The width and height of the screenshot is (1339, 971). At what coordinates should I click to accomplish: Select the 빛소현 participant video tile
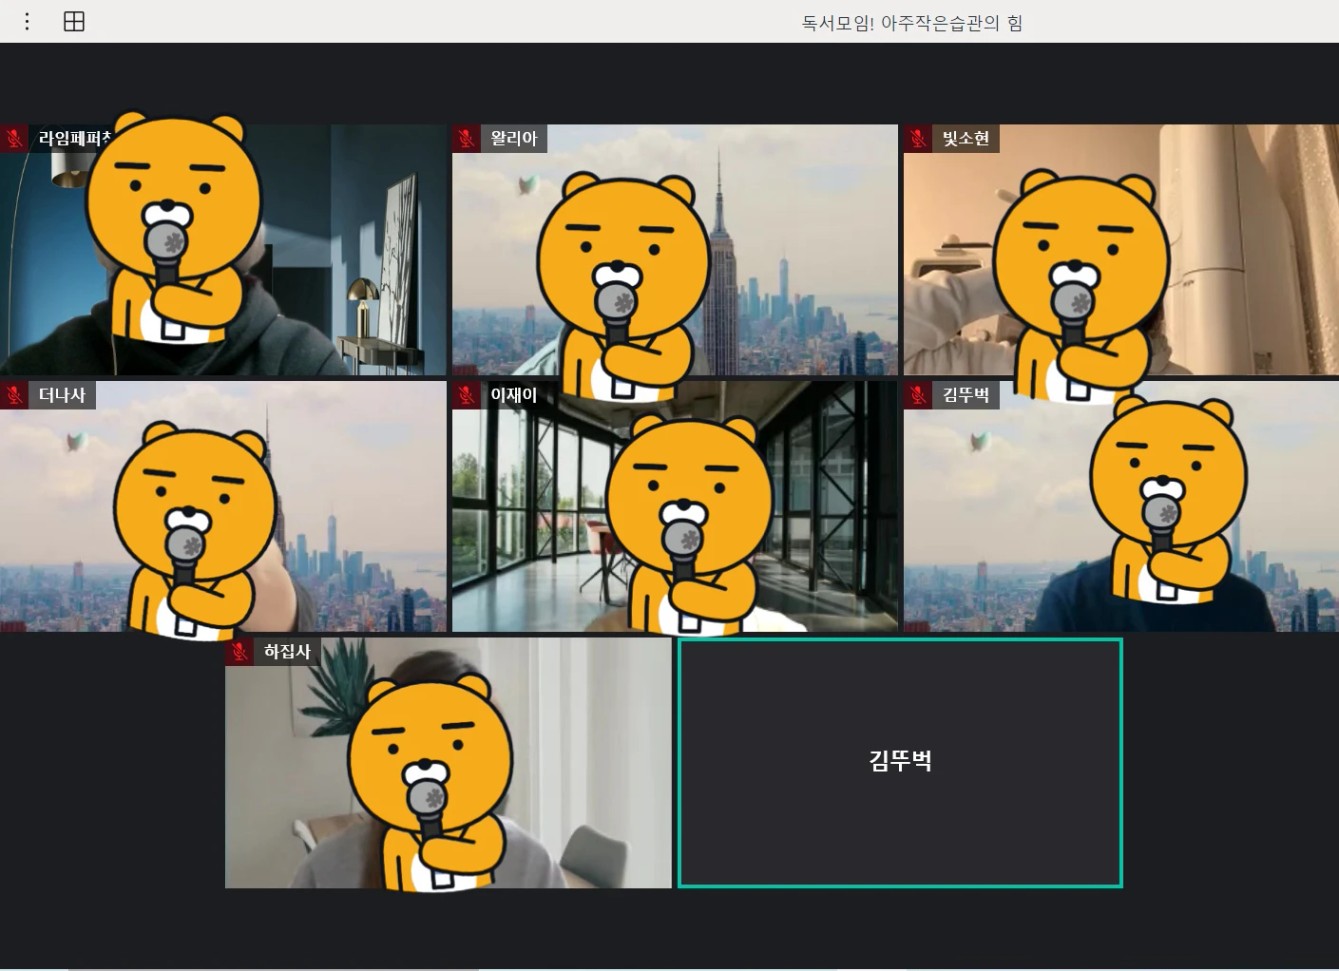click(1121, 250)
